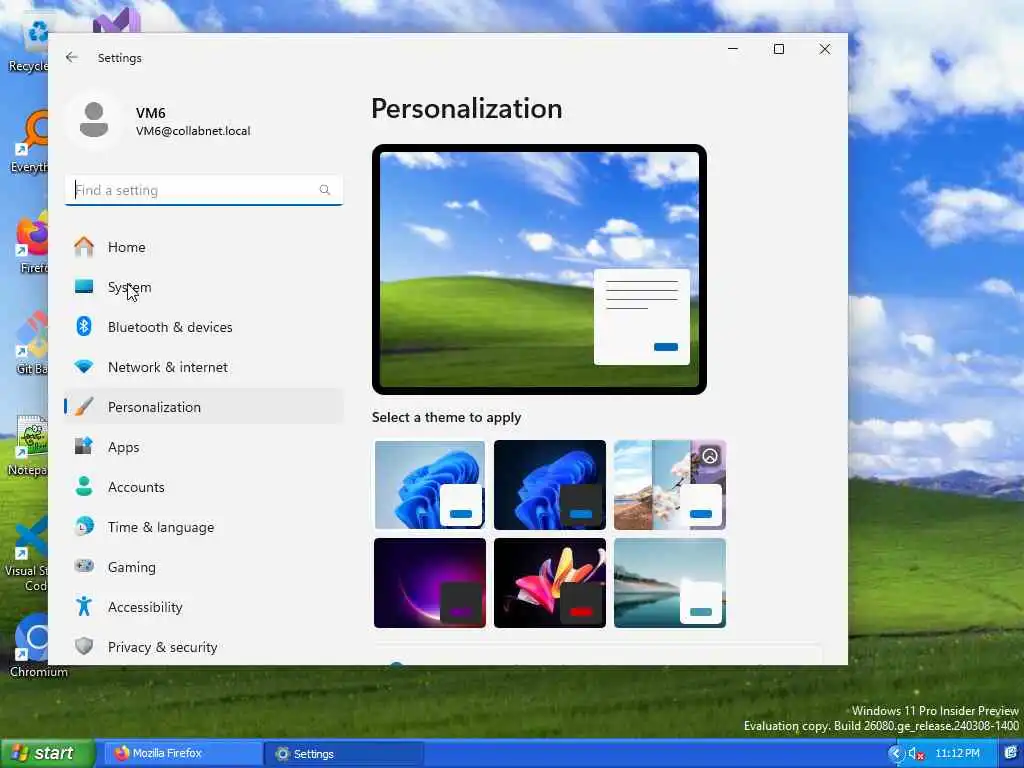1024x768 pixels.
Task: Select the Notepad++ desktop shortcut
Action: coord(29,445)
